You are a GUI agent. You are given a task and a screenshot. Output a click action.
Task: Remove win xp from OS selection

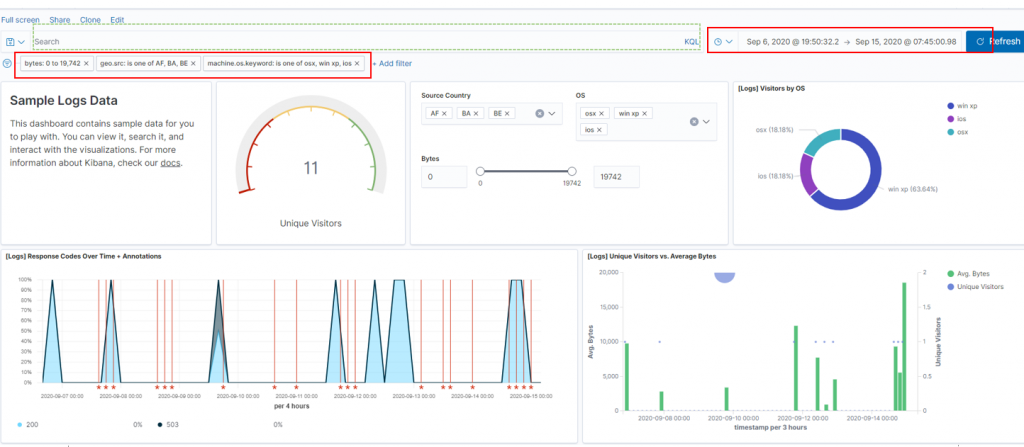pyautogui.click(x=645, y=113)
